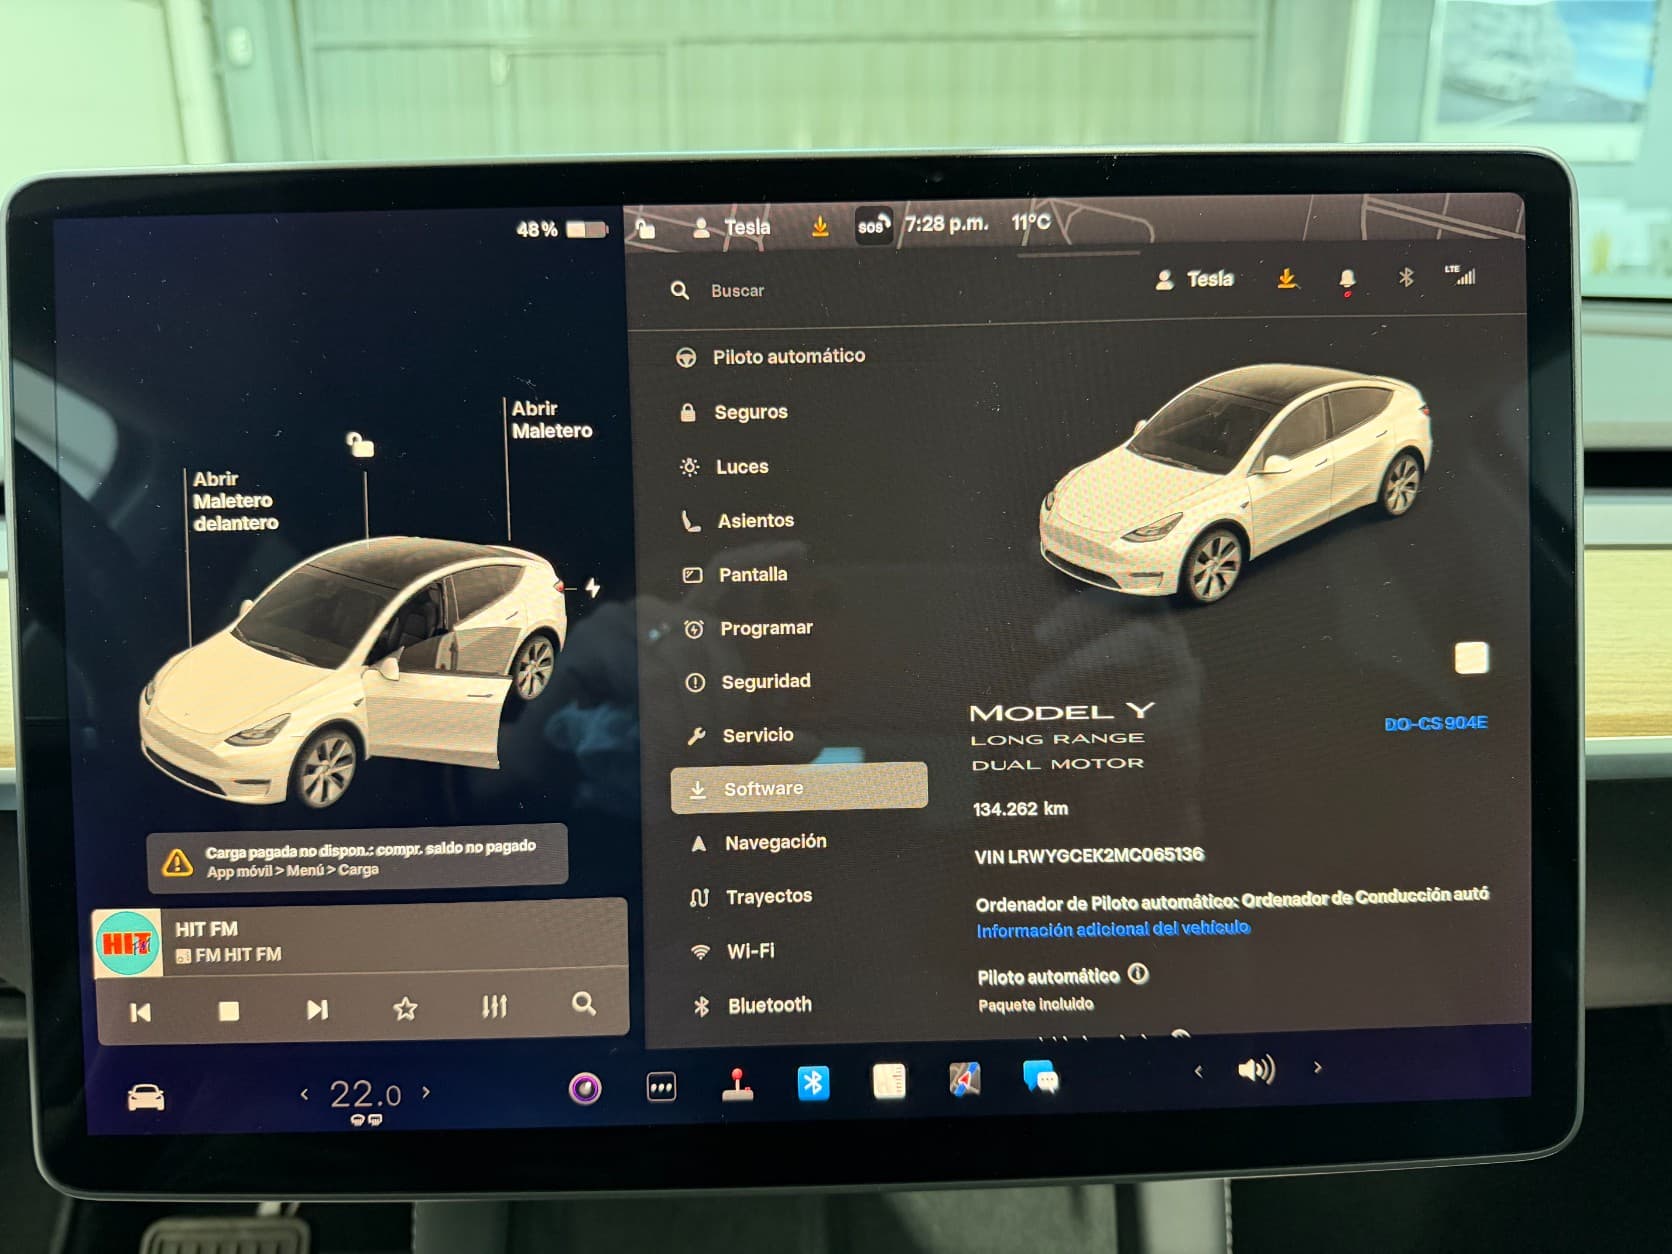Toggle the vehicle lock padlock icon
The width and height of the screenshot is (1672, 1254).
pyautogui.click(x=360, y=444)
